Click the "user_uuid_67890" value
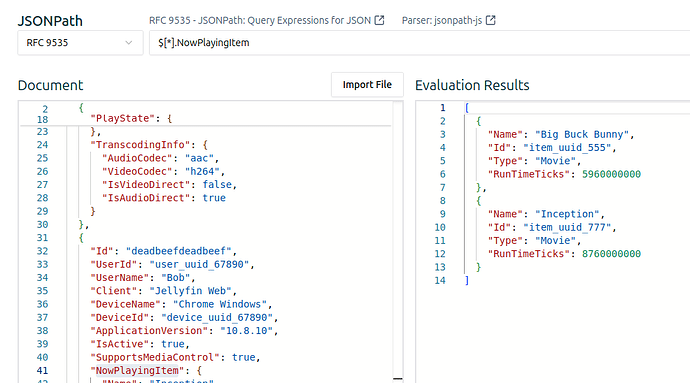Screen dimensions: 690x383 (199, 264)
